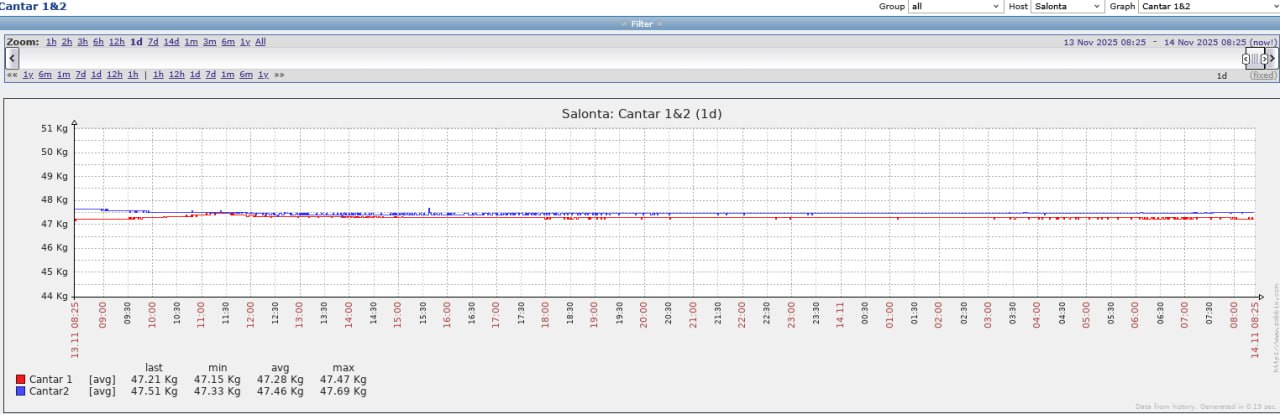Collapse the Filter bar
1280x414 pixels.
pyautogui.click(x=641, y=24)
